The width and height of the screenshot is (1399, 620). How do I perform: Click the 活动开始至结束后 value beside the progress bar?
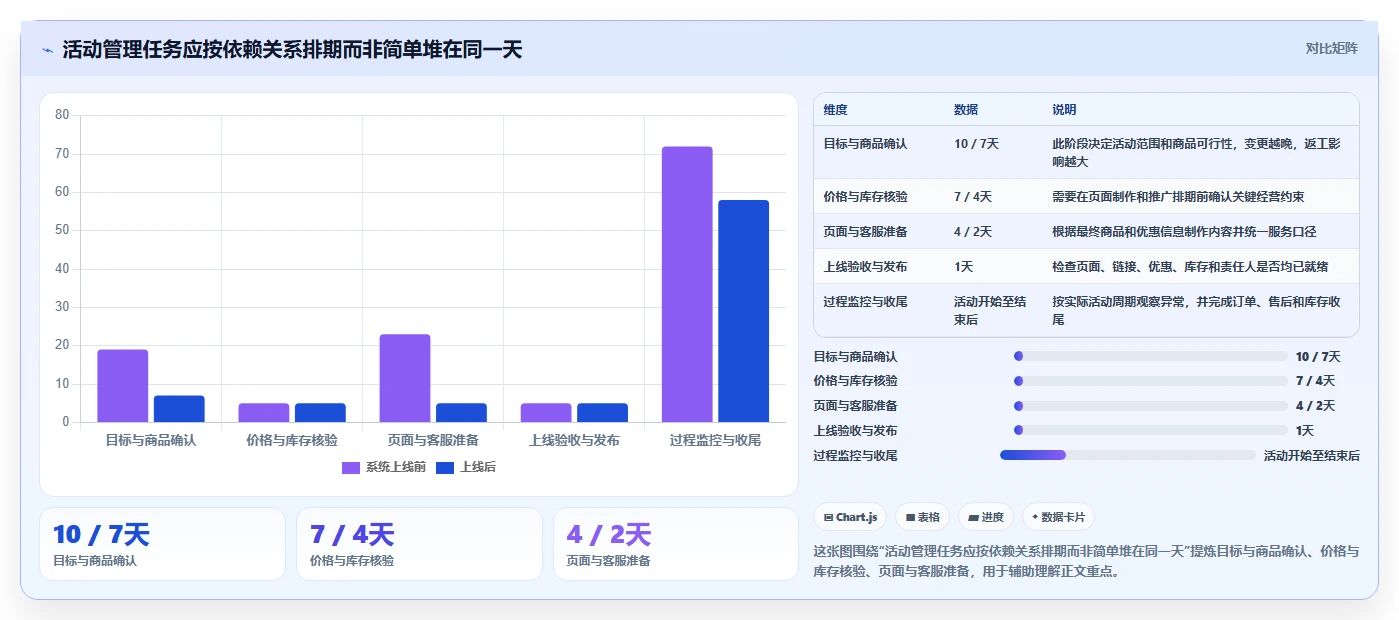[x=1312, y=455]
